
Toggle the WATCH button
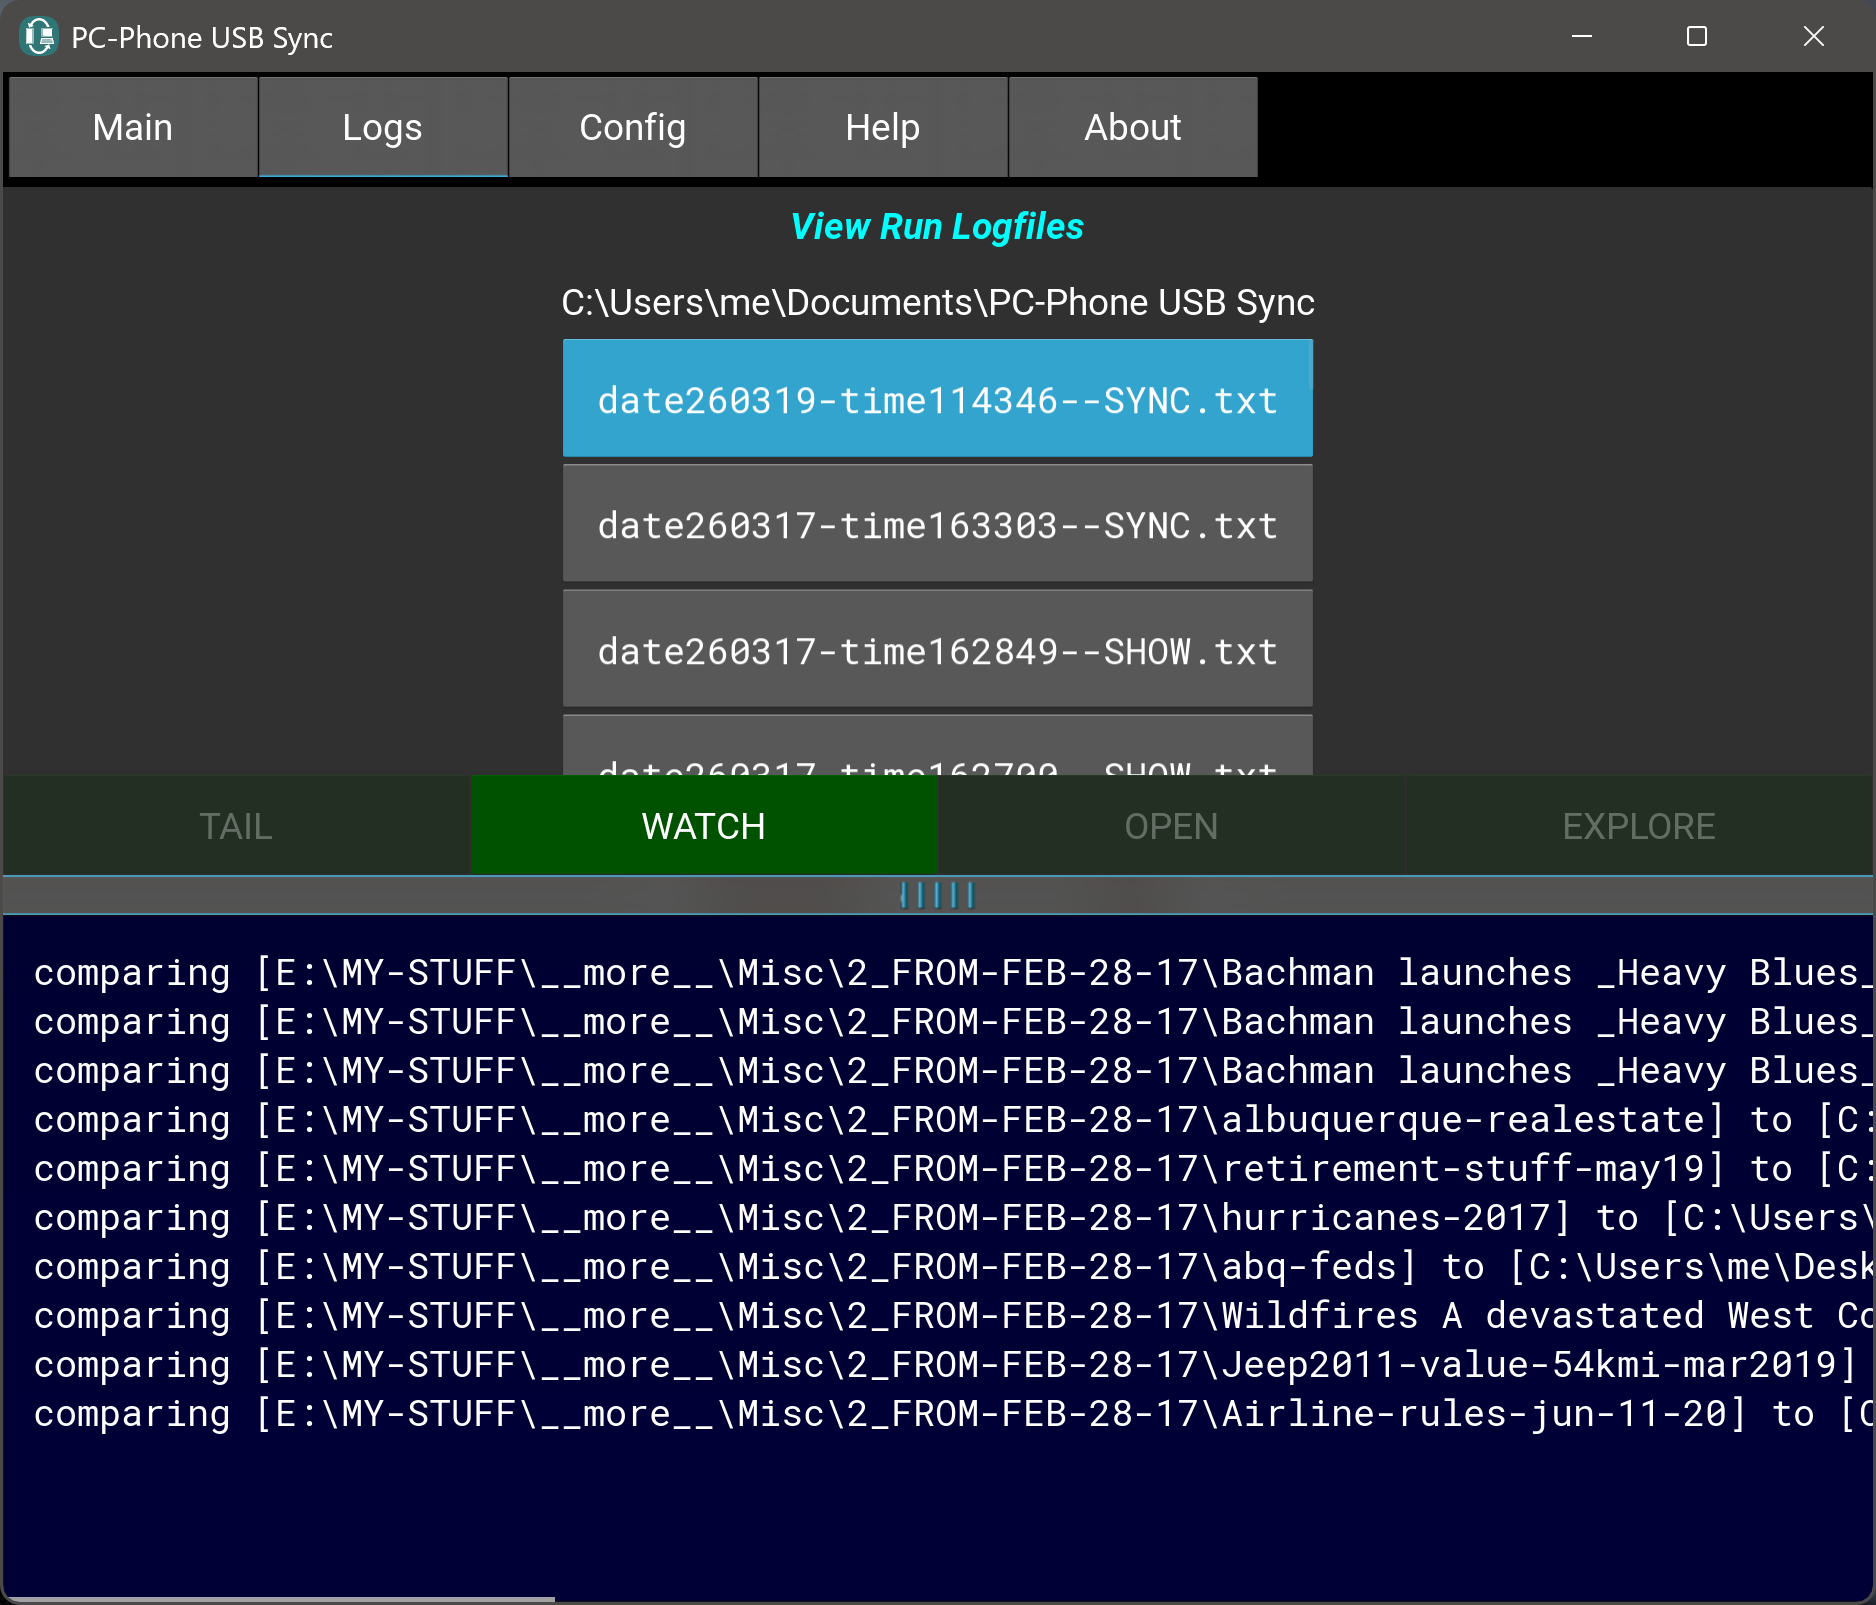point(703,826)
